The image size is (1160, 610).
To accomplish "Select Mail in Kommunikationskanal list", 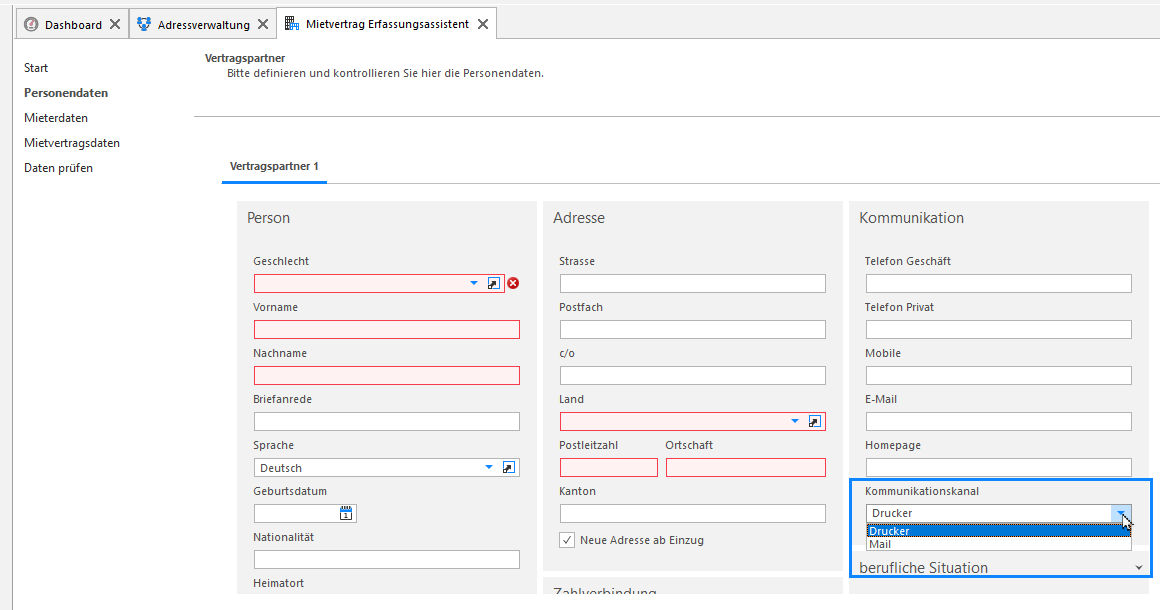I will (999, 544).
